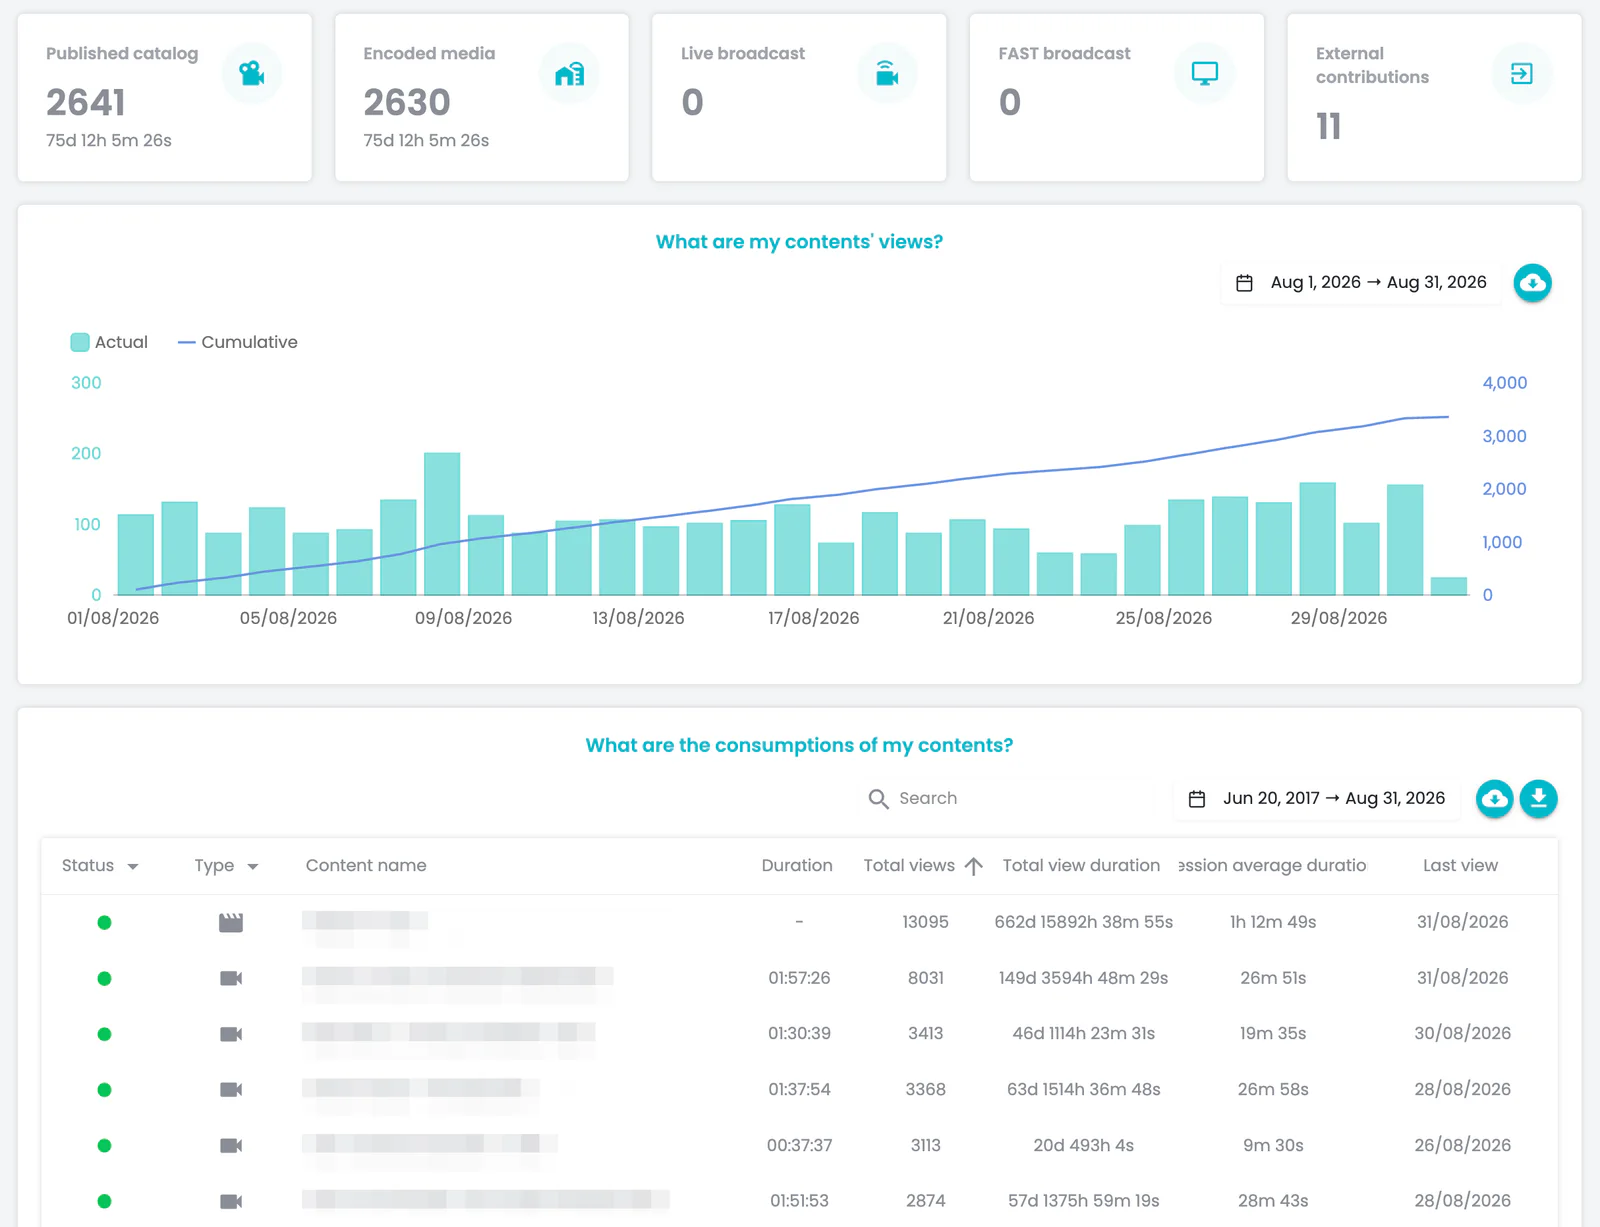The width and height of the screenshot is (1600, 1227).
Task: Click blurred content name in 8031 views row
Action: click(458, 978)
